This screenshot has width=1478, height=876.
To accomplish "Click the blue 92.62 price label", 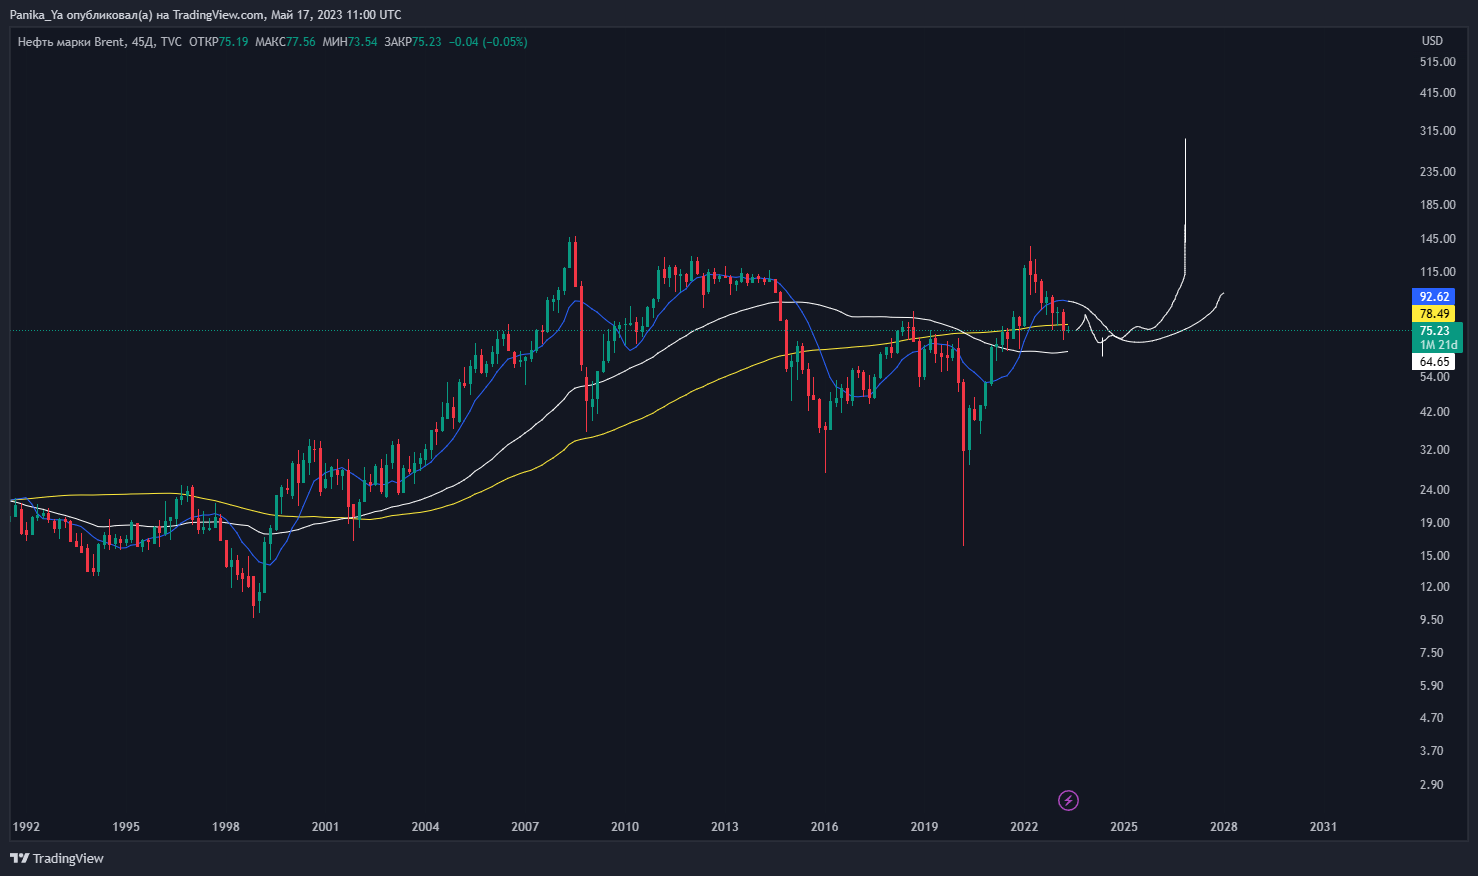I will 1433,296.
